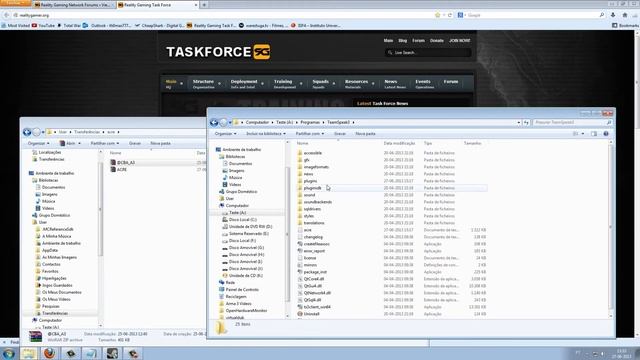Open the sound folder
Viewport: 640px width, 360px height.
pyautogui.click(x=309, y=195)
